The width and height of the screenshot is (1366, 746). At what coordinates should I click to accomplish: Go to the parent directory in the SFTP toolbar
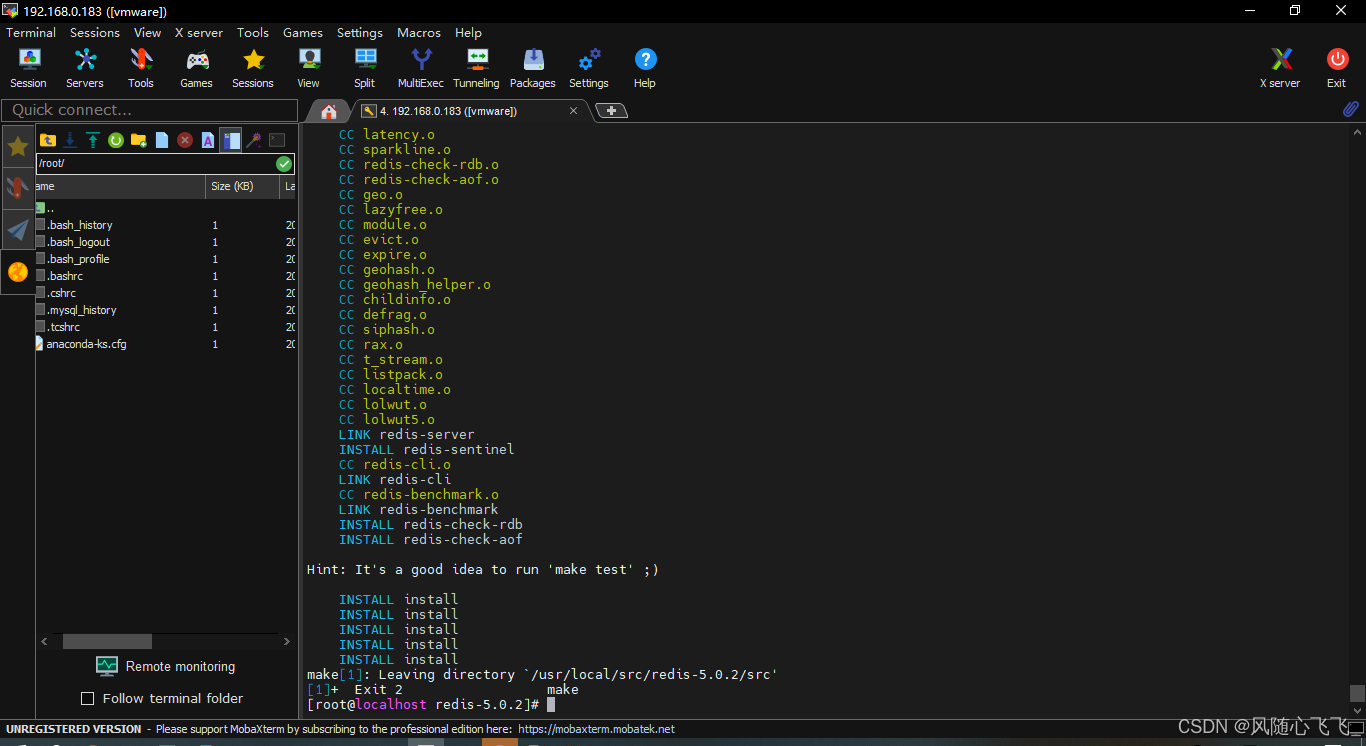[x=48, y=140]
